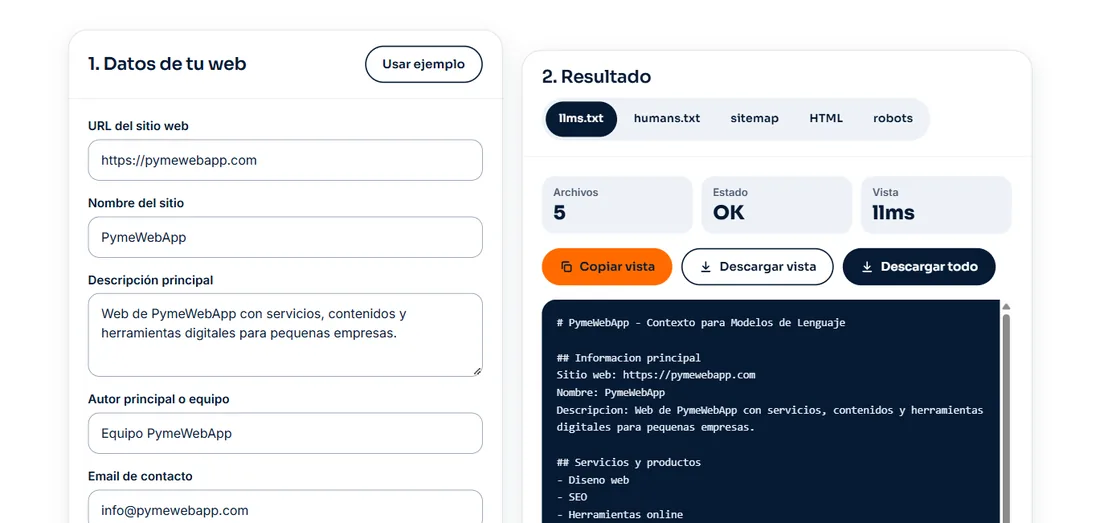Click the '2. Resultado' heading
The width and height of the screenshot is (1100, 523).
596,76
